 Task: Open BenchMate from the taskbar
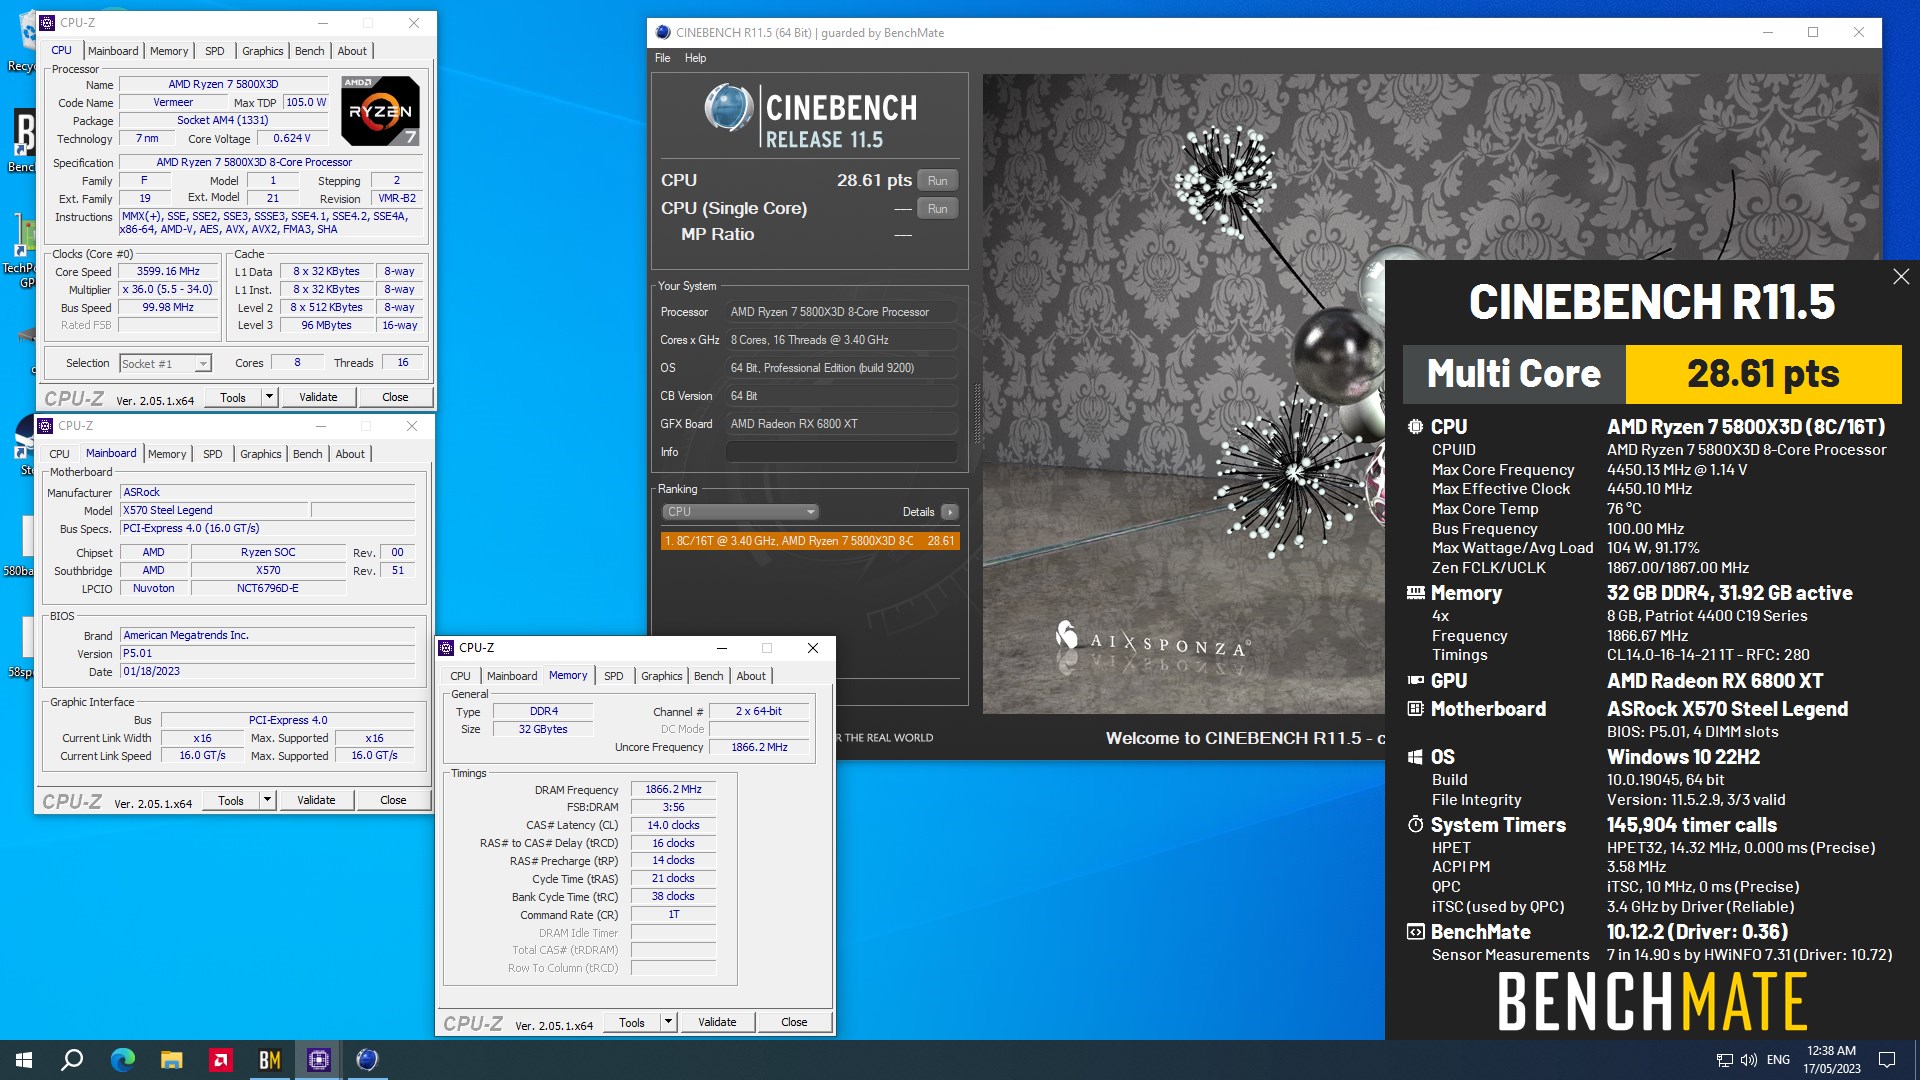270,1060
